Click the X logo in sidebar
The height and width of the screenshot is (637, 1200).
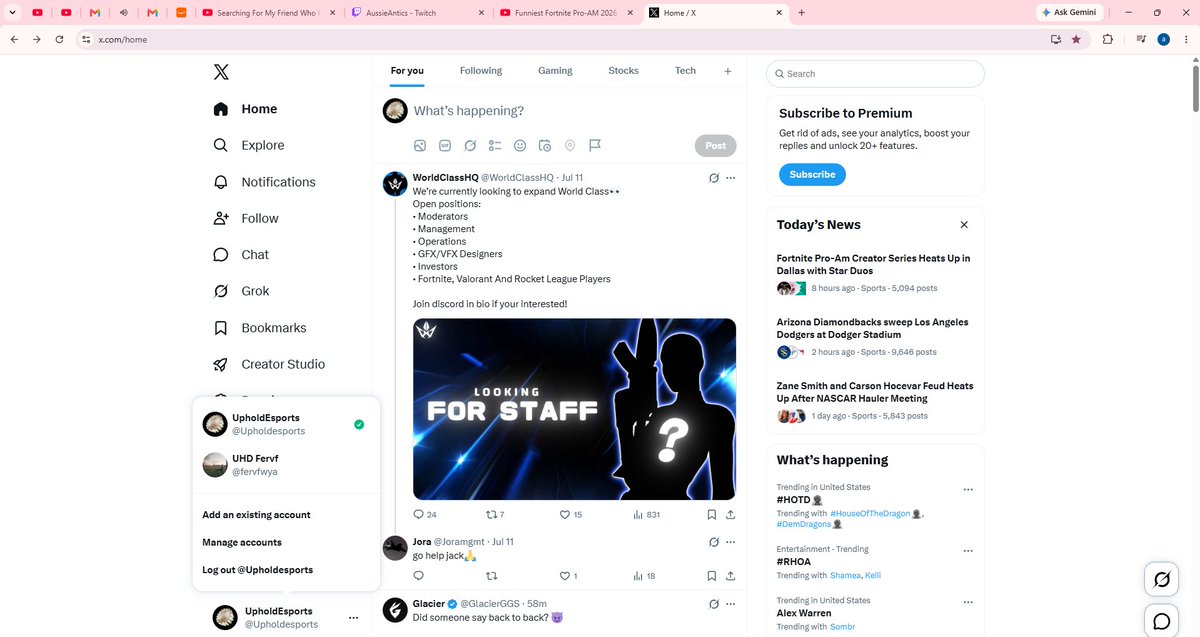point(221,72)
